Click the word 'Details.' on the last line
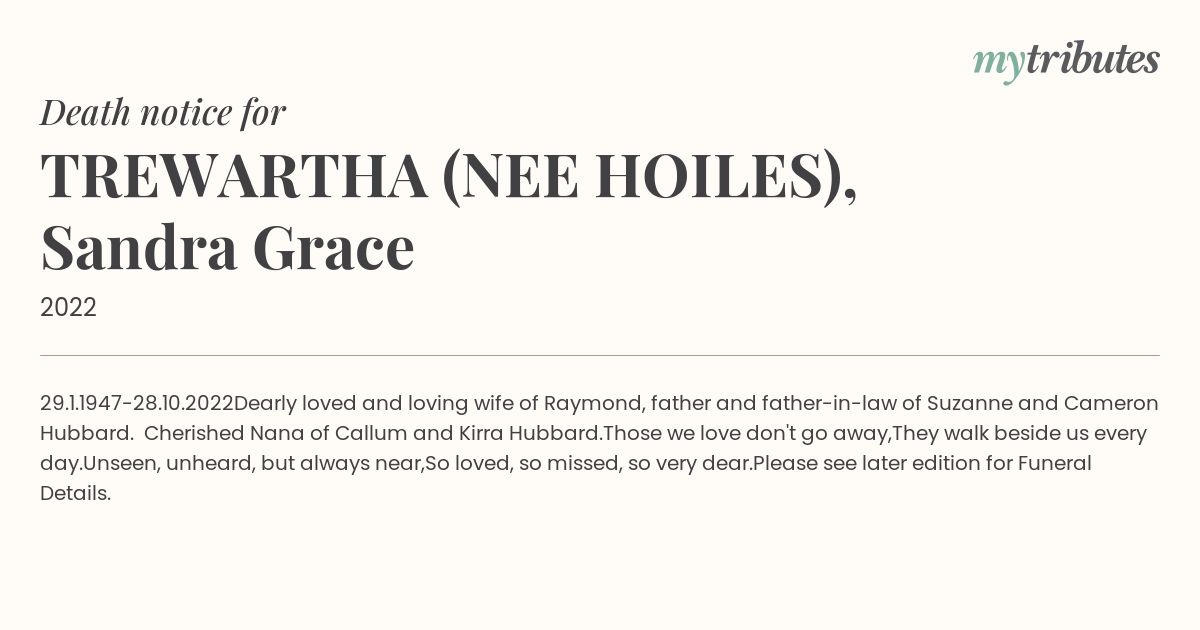1200x630 pixels. click(x=75, y=494)
